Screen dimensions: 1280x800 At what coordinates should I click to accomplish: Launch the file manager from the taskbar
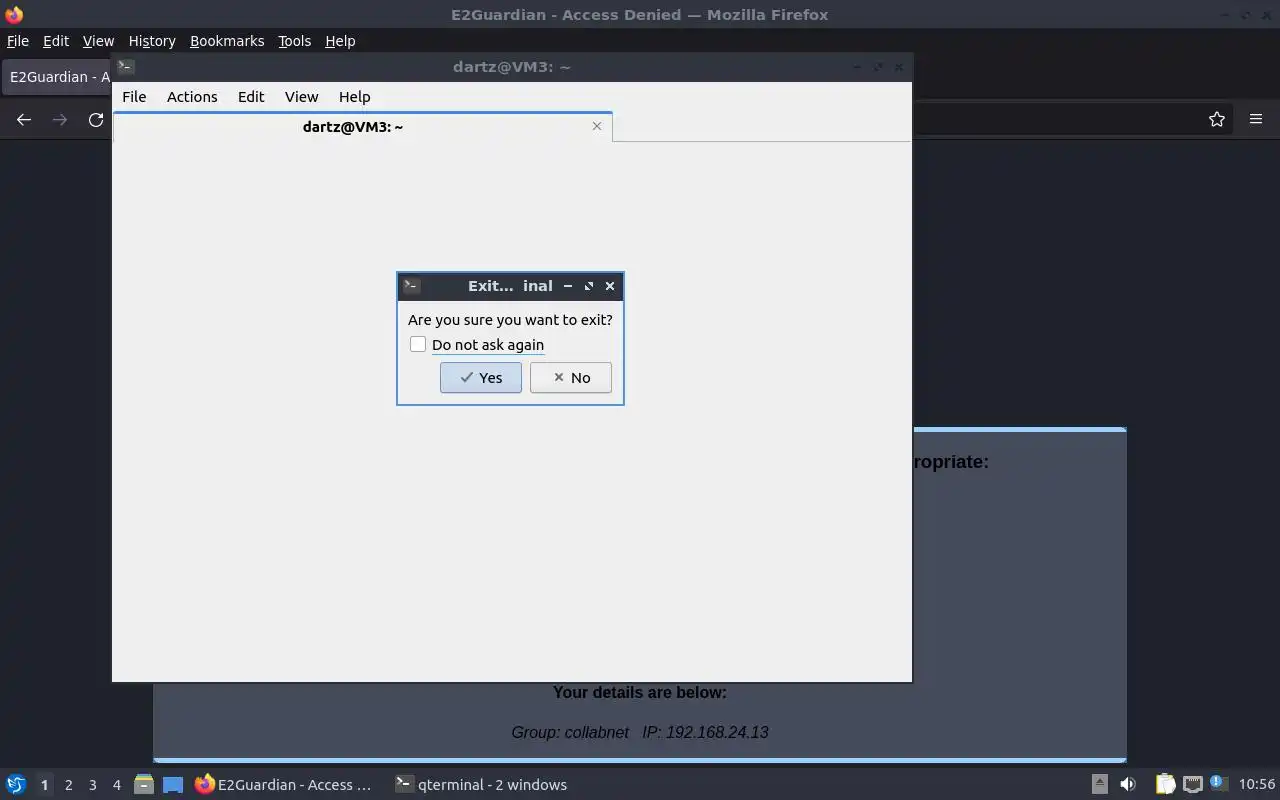pyautogui.click(x=144, y=784)
